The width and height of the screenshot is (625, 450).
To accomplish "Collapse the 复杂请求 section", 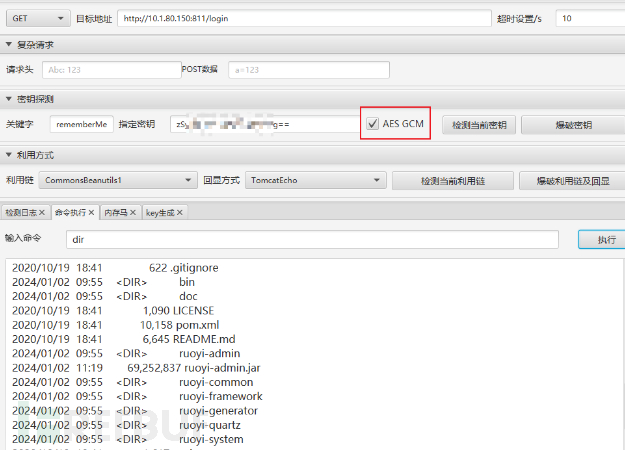I will click(9, 45).
